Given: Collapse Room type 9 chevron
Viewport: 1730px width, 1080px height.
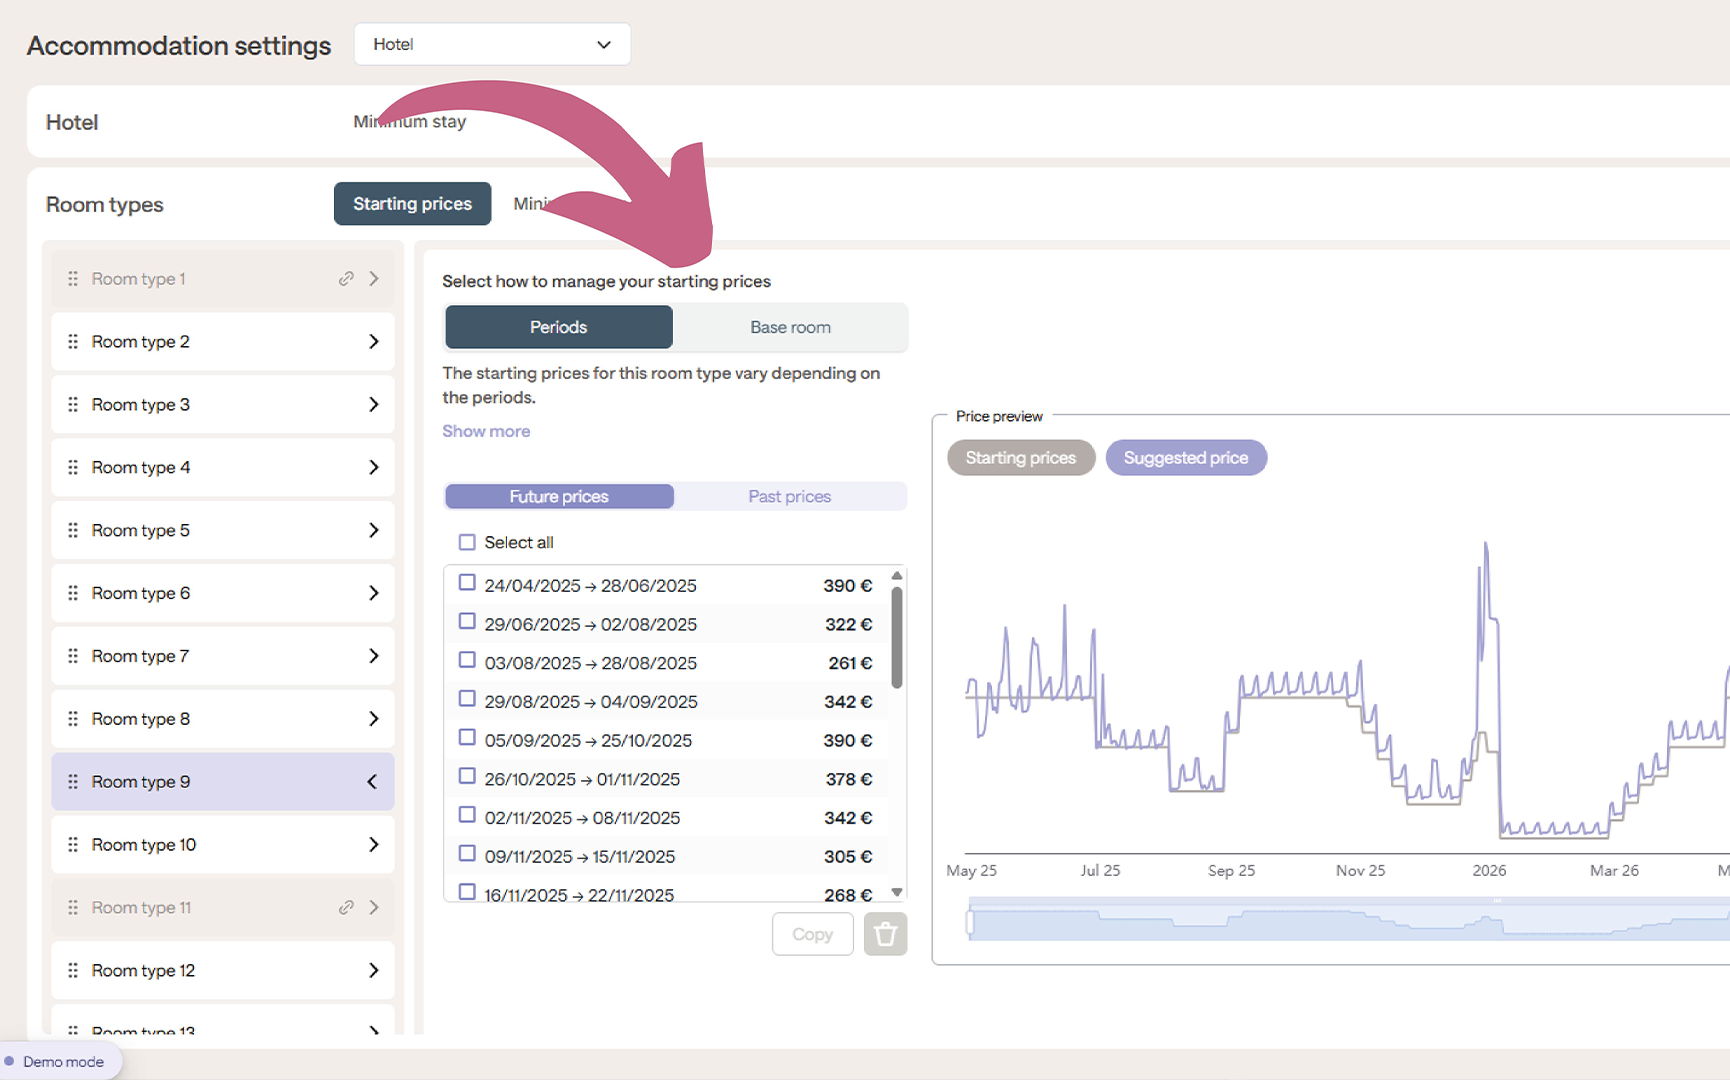Looking at the screenshot, I should click(373, 782).
